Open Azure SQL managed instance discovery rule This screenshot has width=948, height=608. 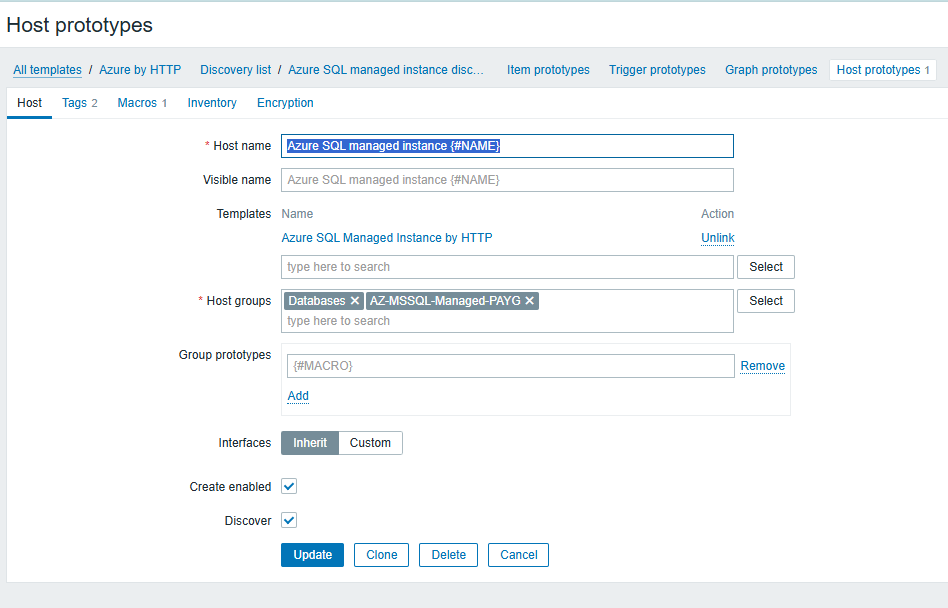coord(386,70)
